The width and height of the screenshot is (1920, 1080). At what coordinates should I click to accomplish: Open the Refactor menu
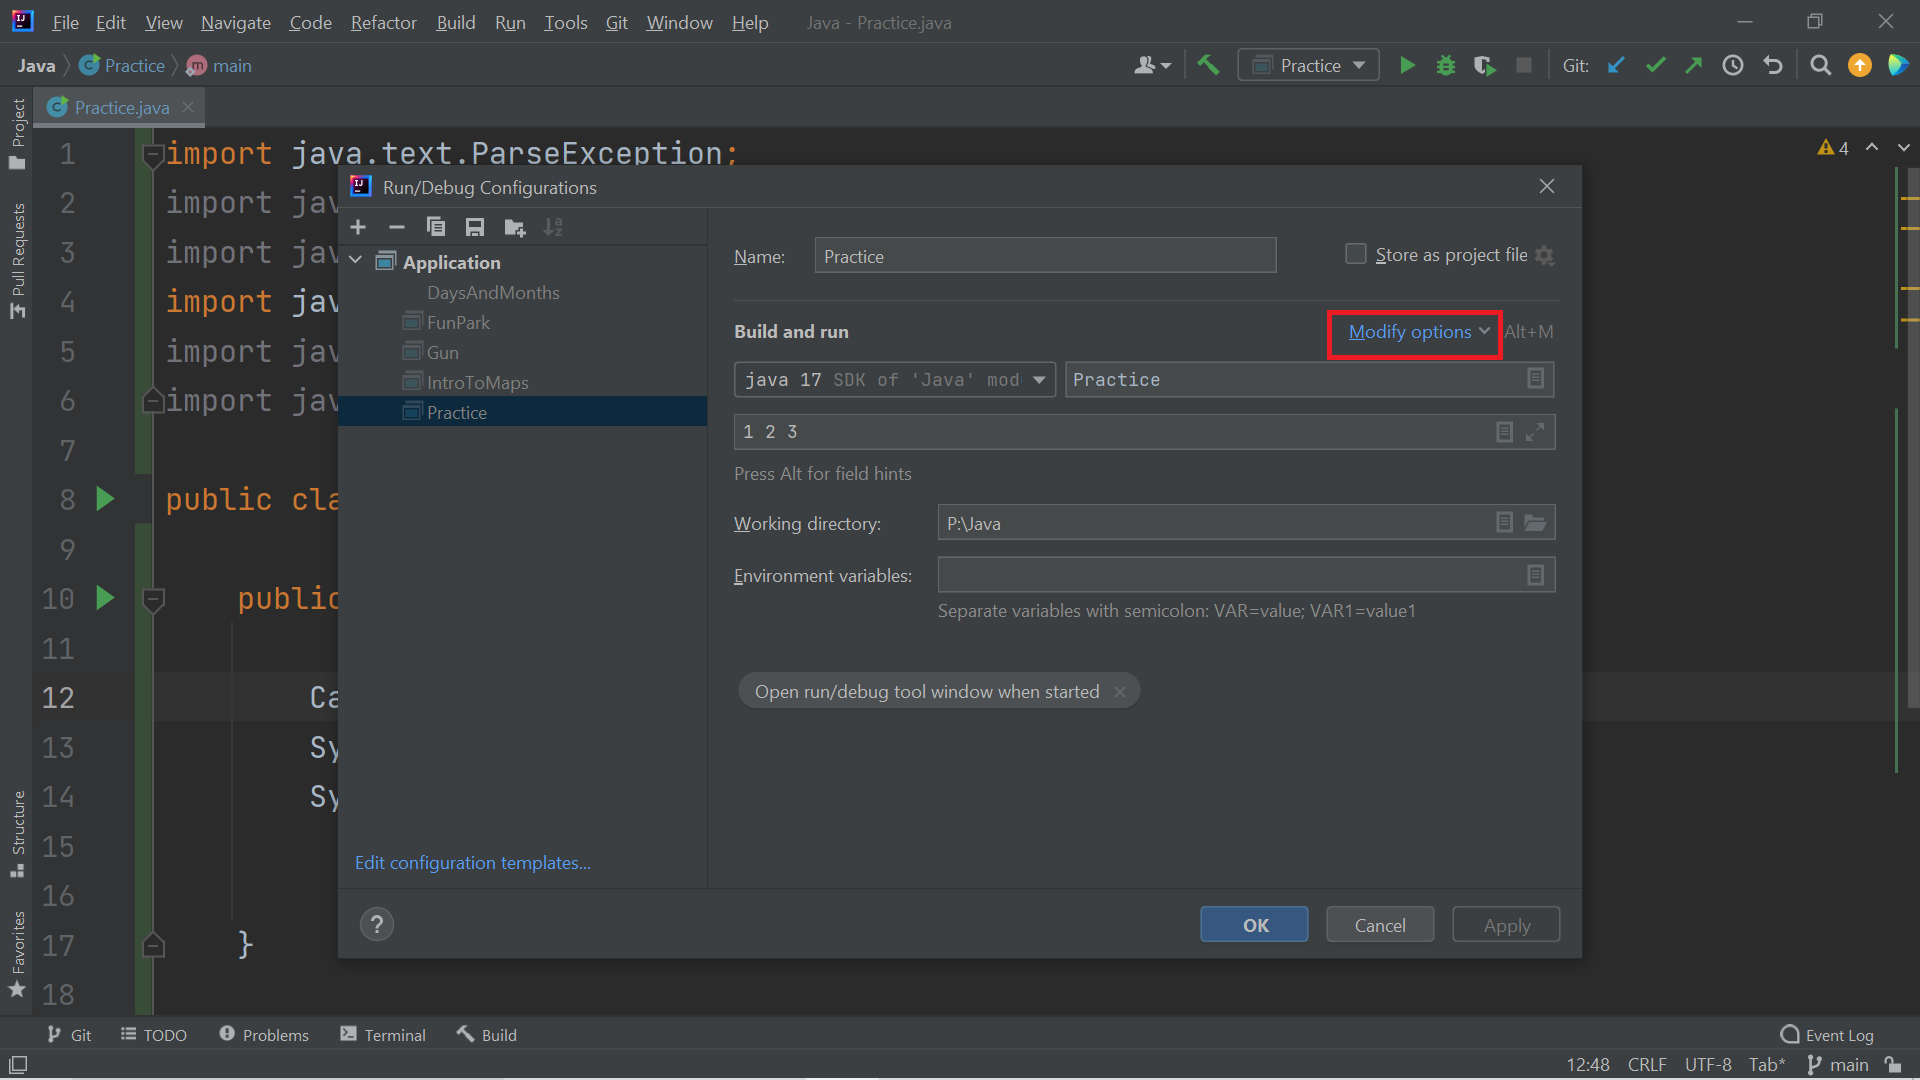383,22
